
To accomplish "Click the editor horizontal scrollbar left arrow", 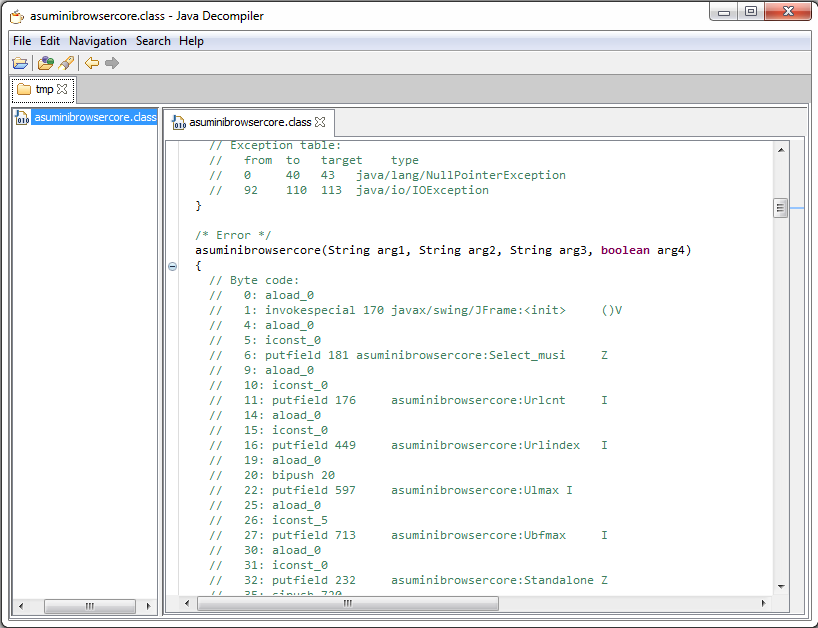I will [187, 603].
